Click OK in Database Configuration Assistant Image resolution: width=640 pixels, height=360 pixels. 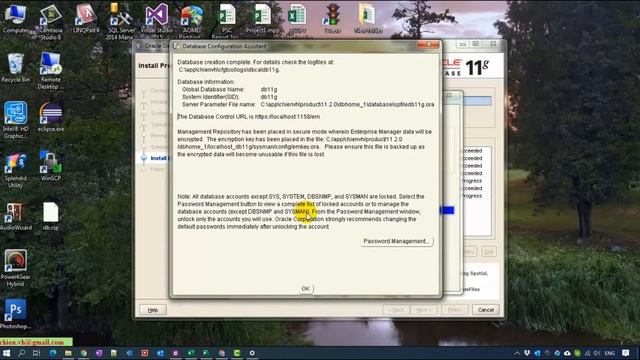[305, 289]
